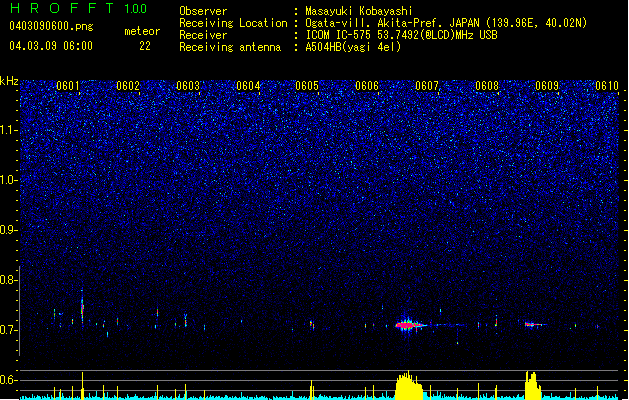This screenshot has height=400, width=629.
Task: Click the ICOM IC-575 receiver text
Action: pos(401,35)
